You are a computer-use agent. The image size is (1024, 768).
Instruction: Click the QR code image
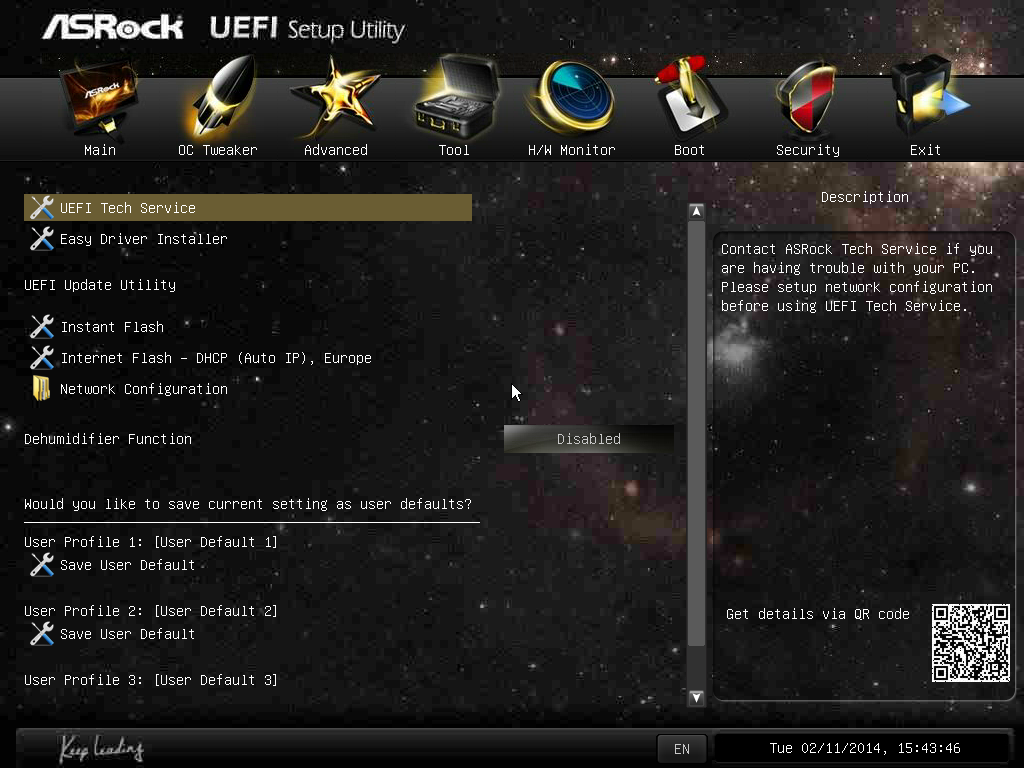970,643
